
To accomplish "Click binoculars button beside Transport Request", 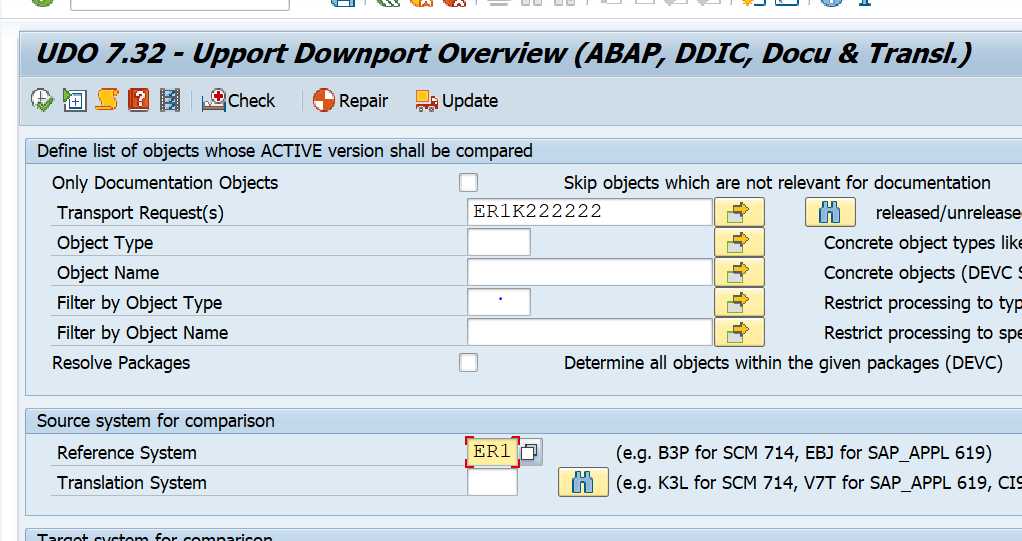I will coord(829,213).
